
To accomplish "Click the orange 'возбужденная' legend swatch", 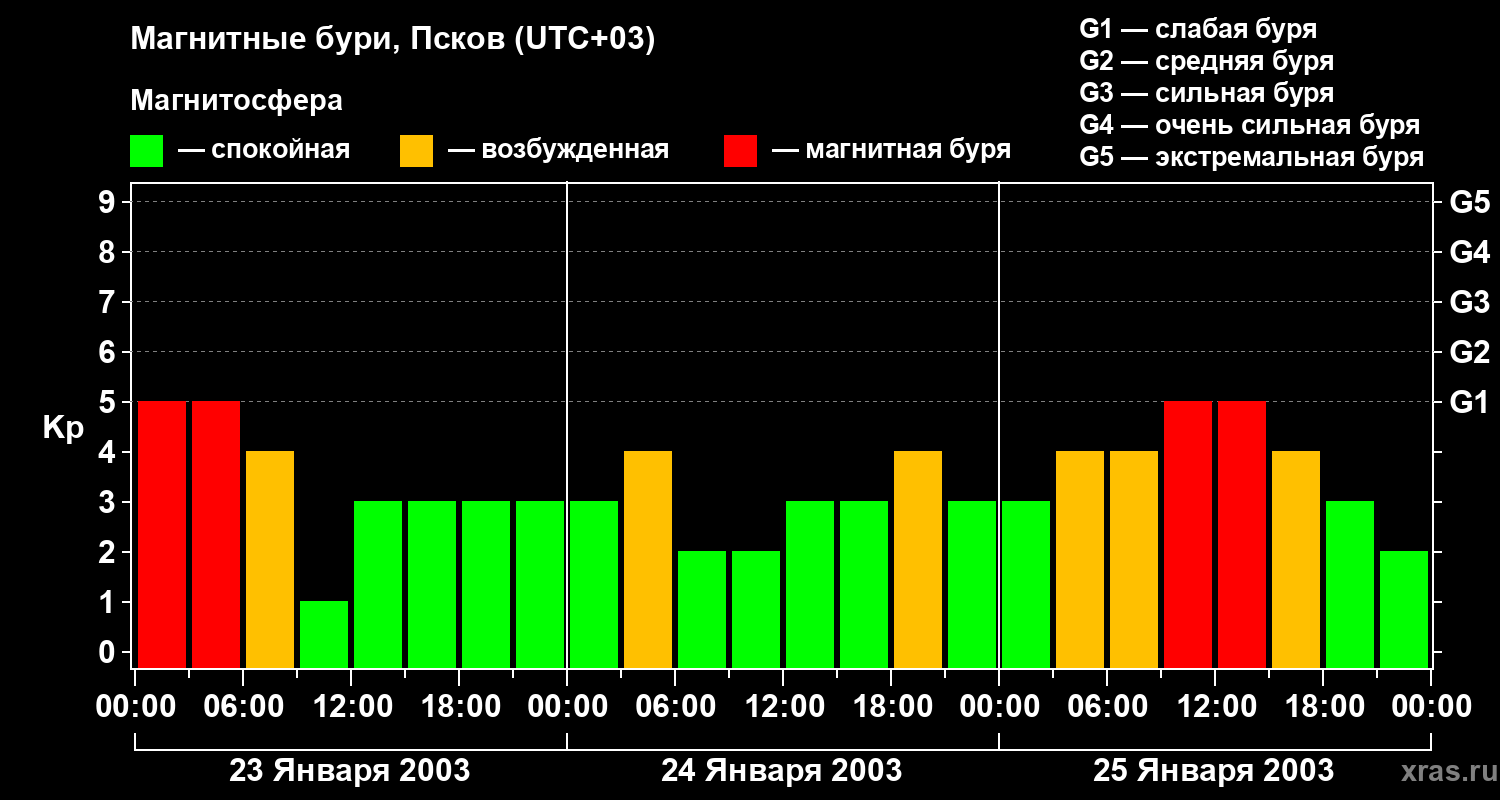I will 416,150.
